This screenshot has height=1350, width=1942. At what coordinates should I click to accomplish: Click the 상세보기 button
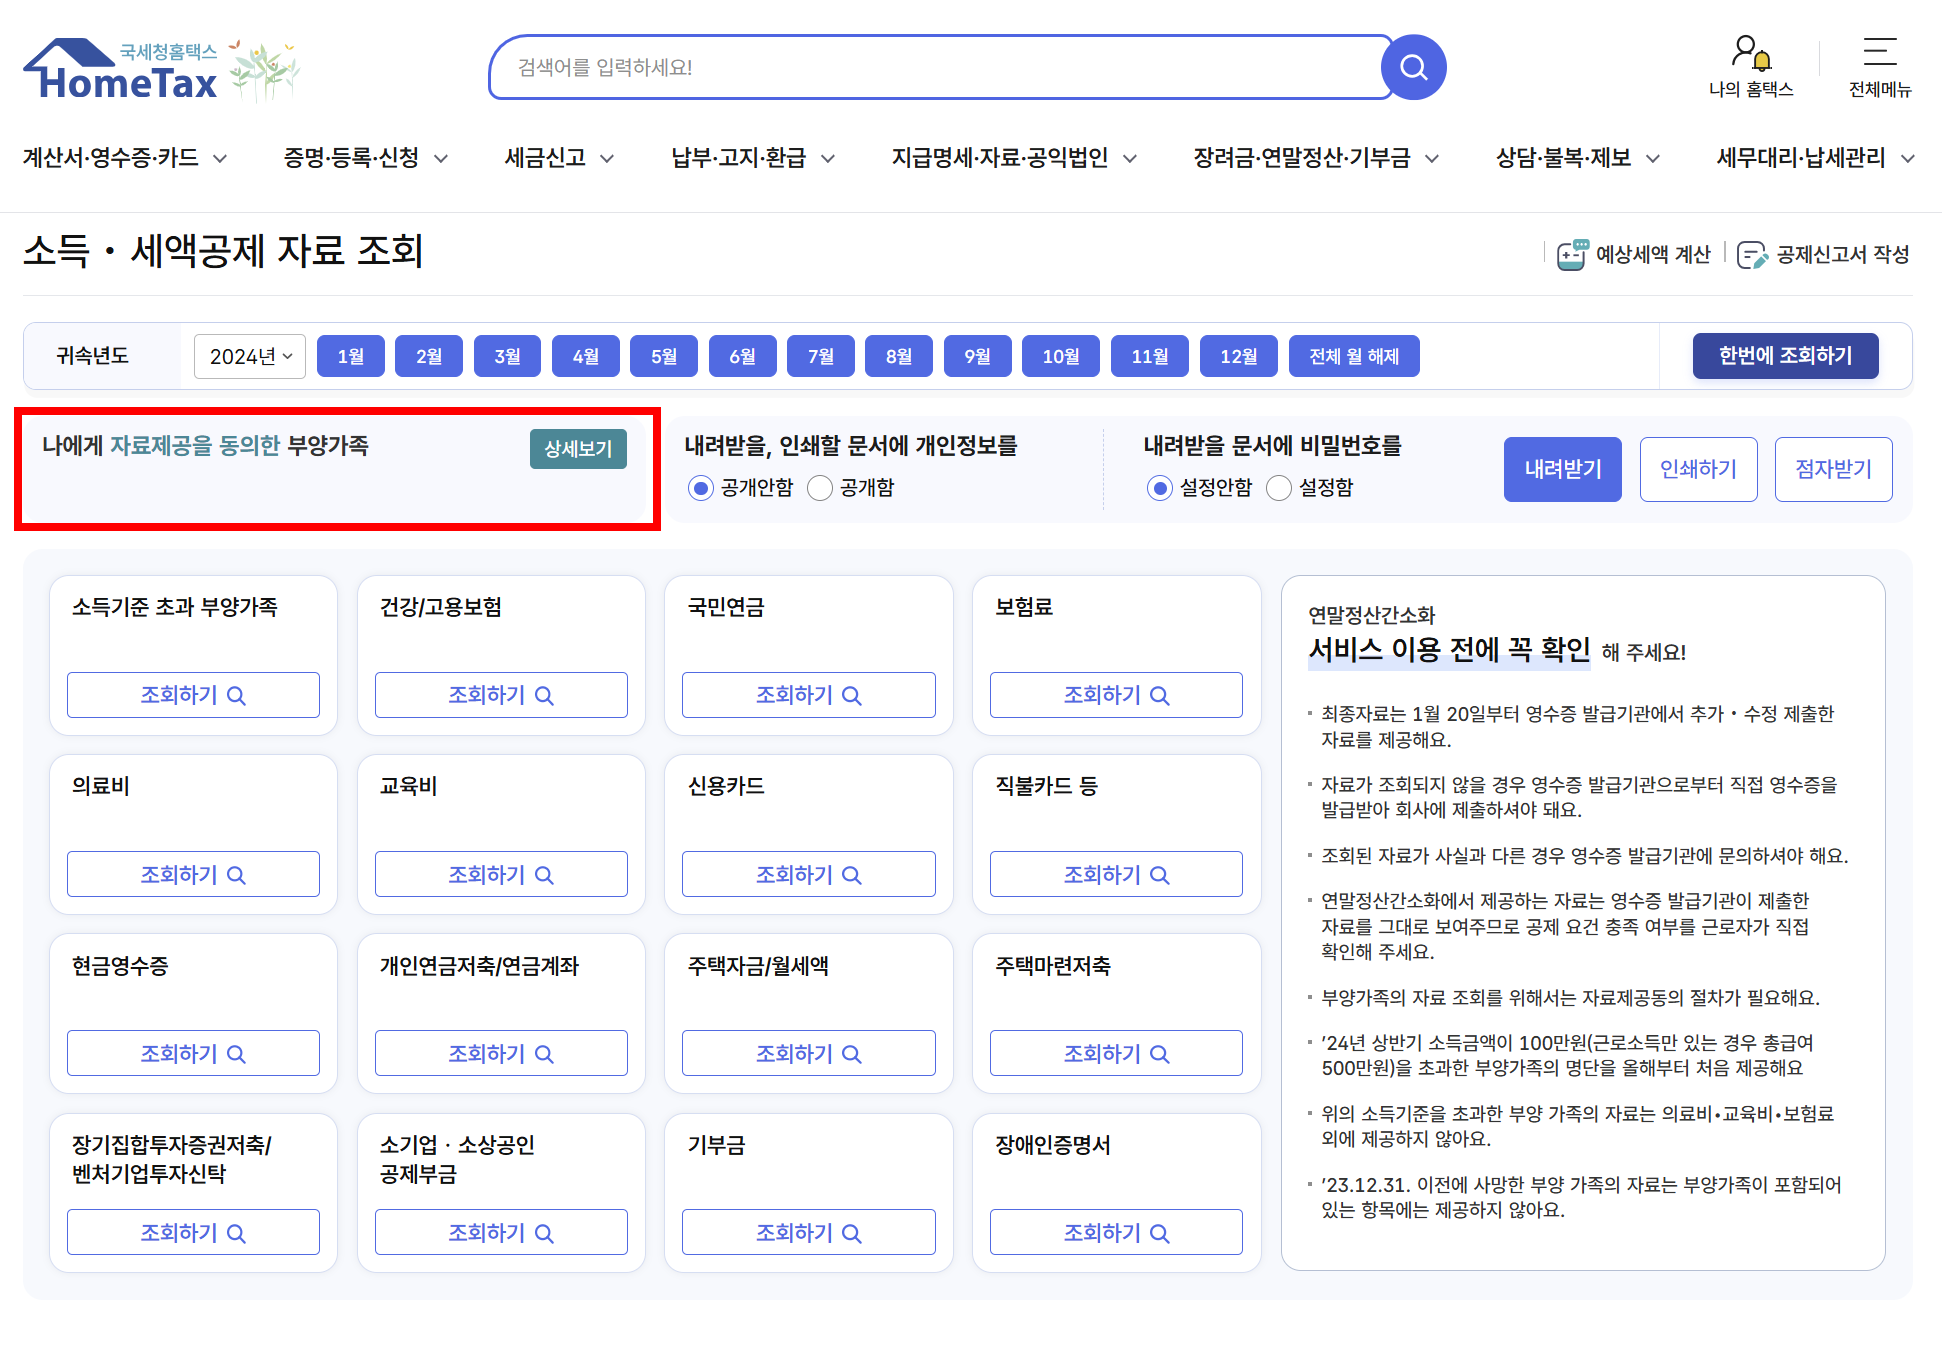click(578, 449)
